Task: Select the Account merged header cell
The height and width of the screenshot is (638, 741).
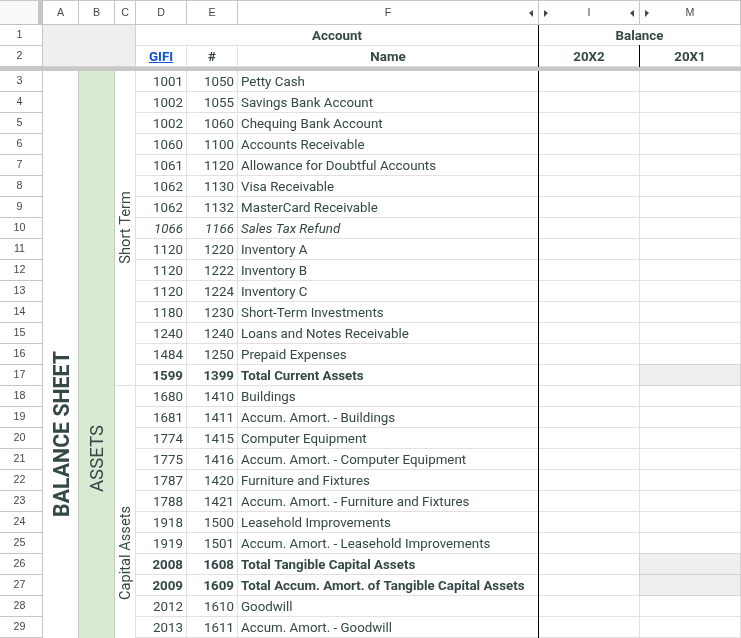Action: click(x=337, y=35)
